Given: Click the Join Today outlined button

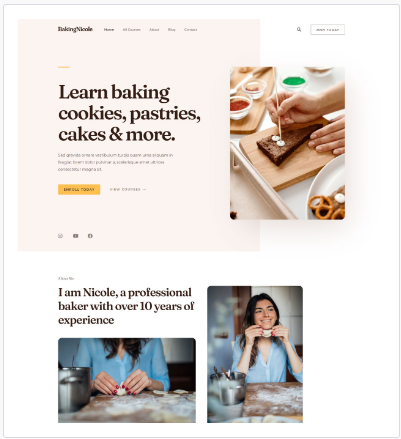Looking at the screenshot, I should coord(328,30).
